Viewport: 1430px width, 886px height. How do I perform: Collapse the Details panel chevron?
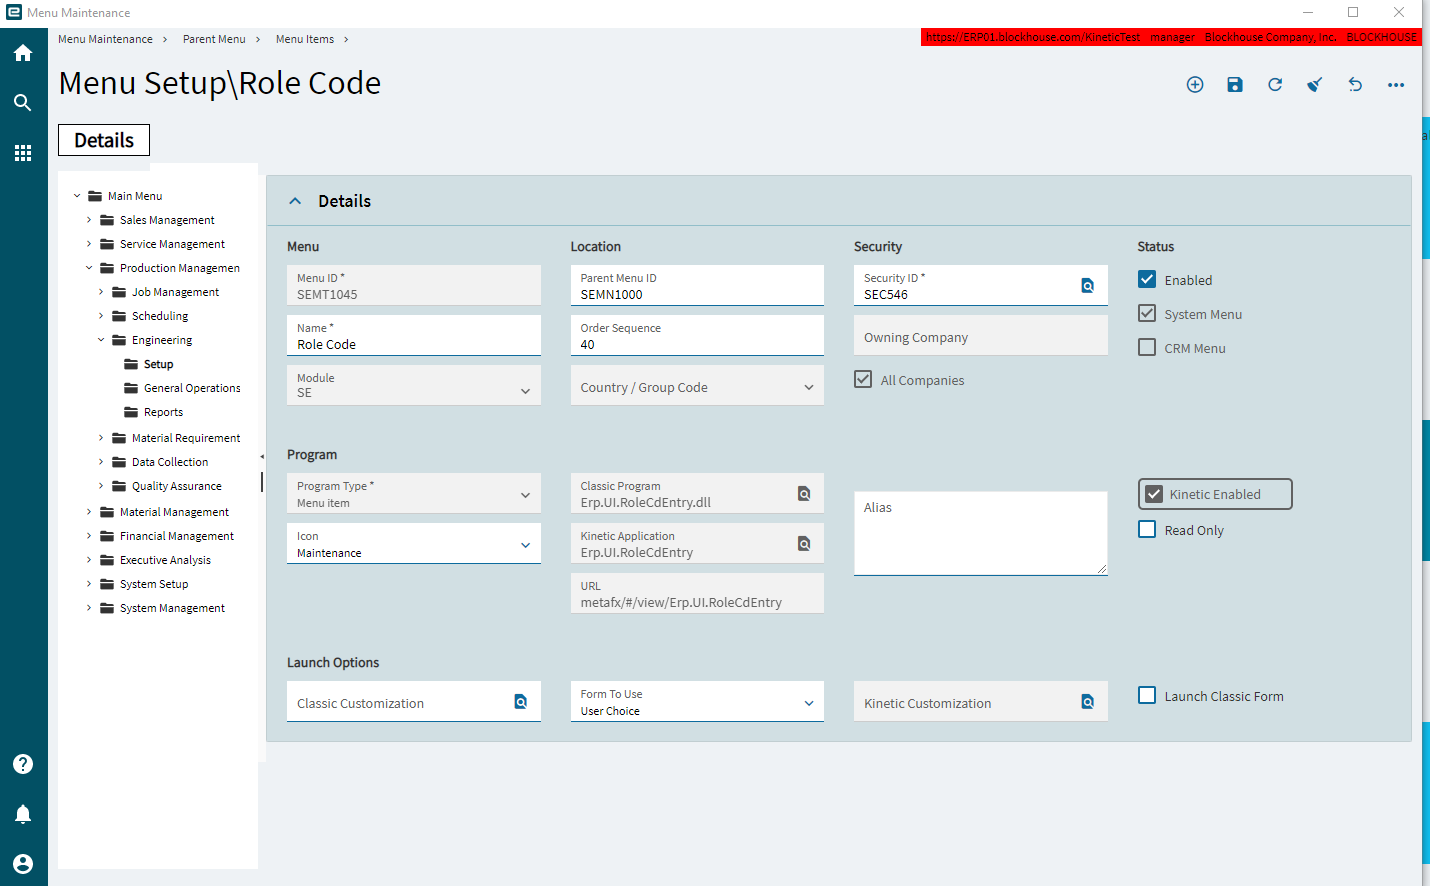coord(295,201)
